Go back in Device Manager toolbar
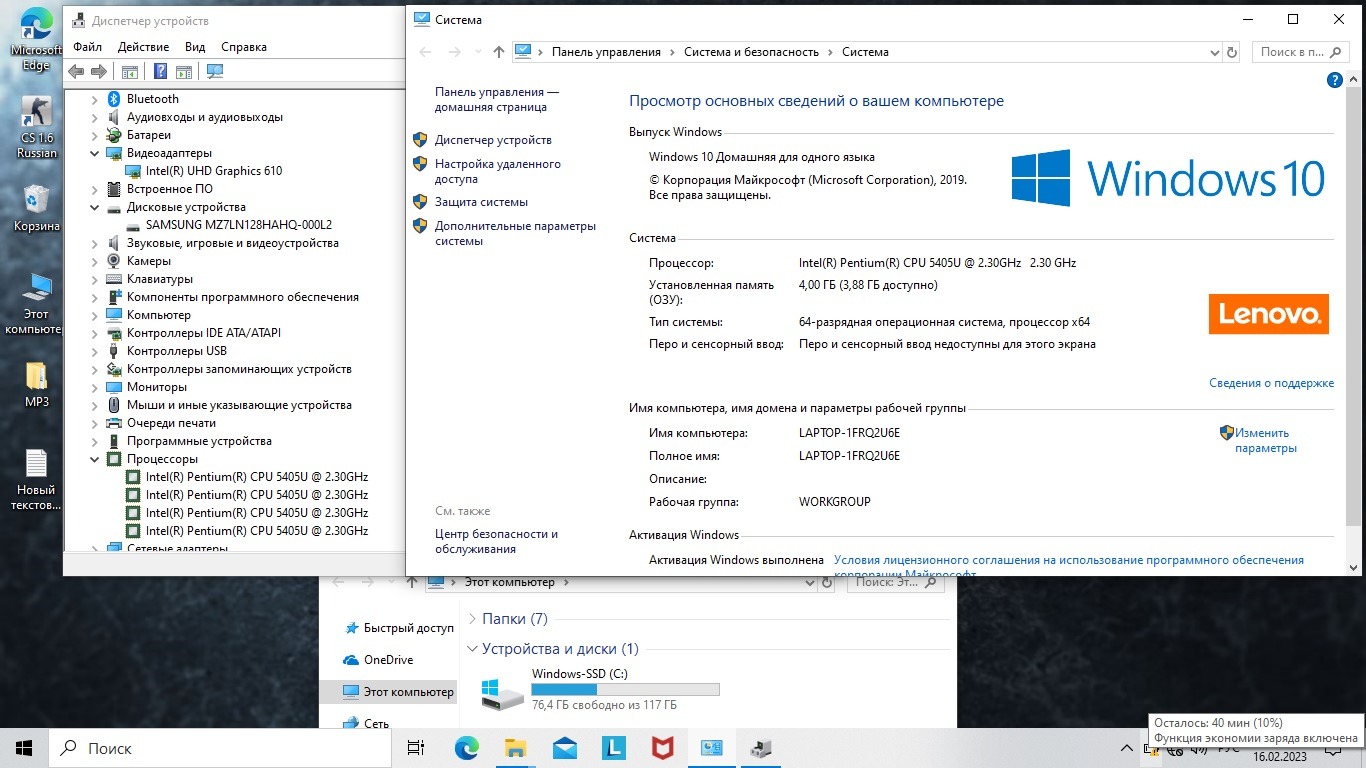Screen dimensions: 1366x768 pyautogui.click(x=76, y=71)
